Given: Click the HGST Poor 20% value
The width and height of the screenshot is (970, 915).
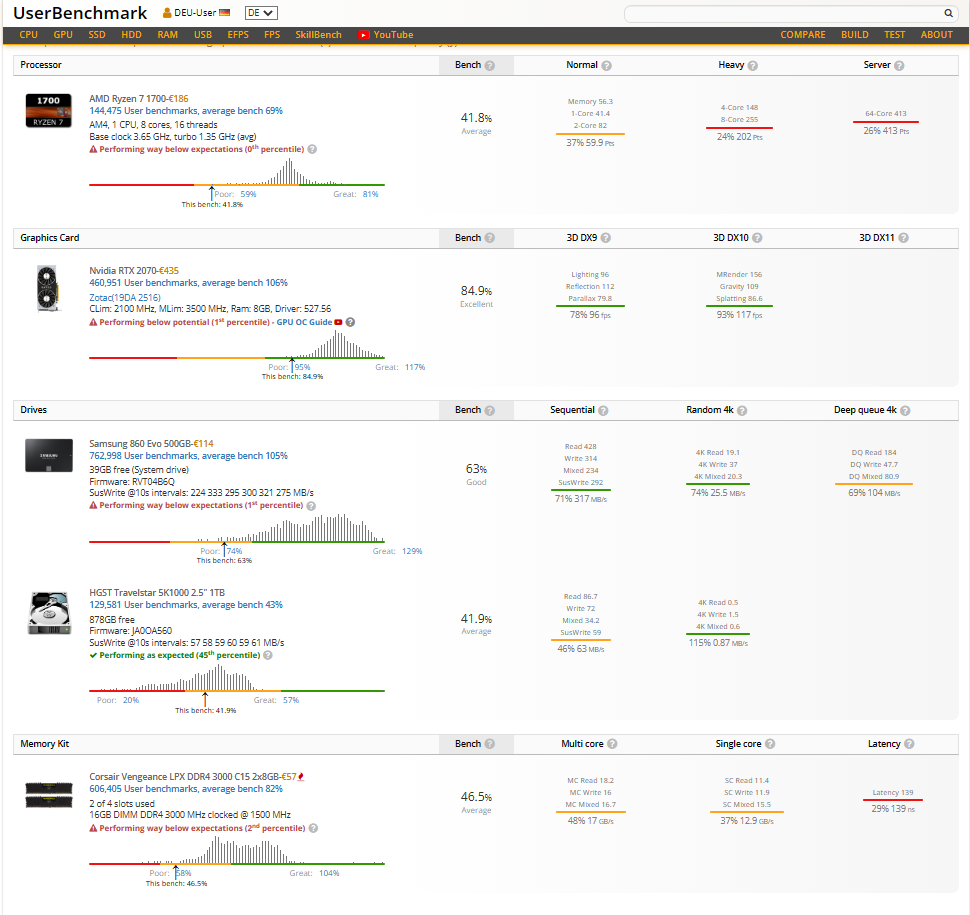Looking at the screenshot, I should point(131,700).
